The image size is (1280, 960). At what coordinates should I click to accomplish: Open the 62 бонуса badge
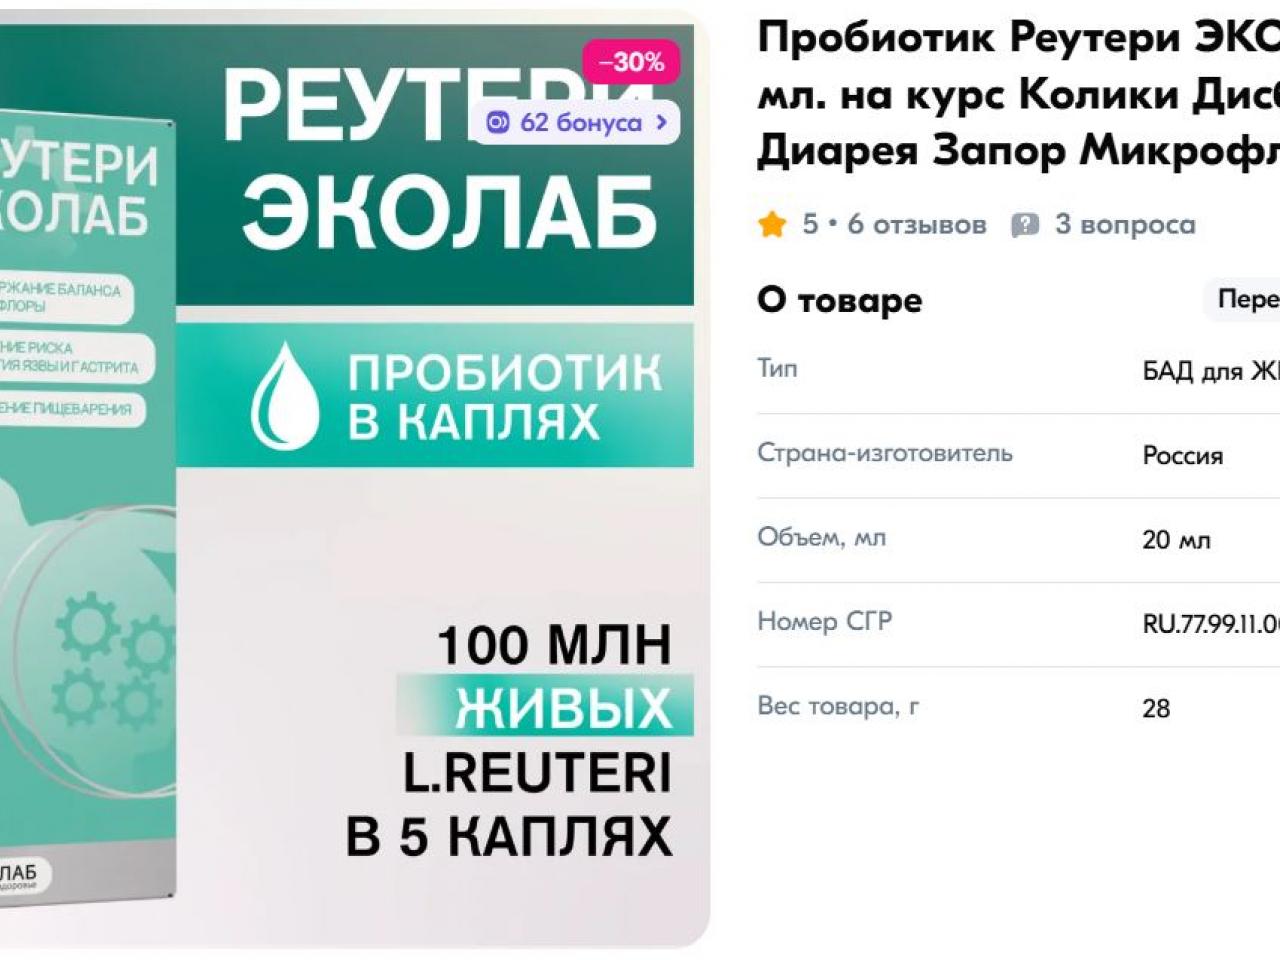(x=576, y=122)
